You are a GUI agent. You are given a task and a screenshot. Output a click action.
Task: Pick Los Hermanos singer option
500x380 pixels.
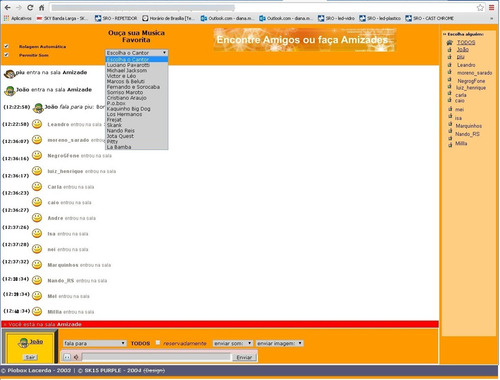(137, 114)
